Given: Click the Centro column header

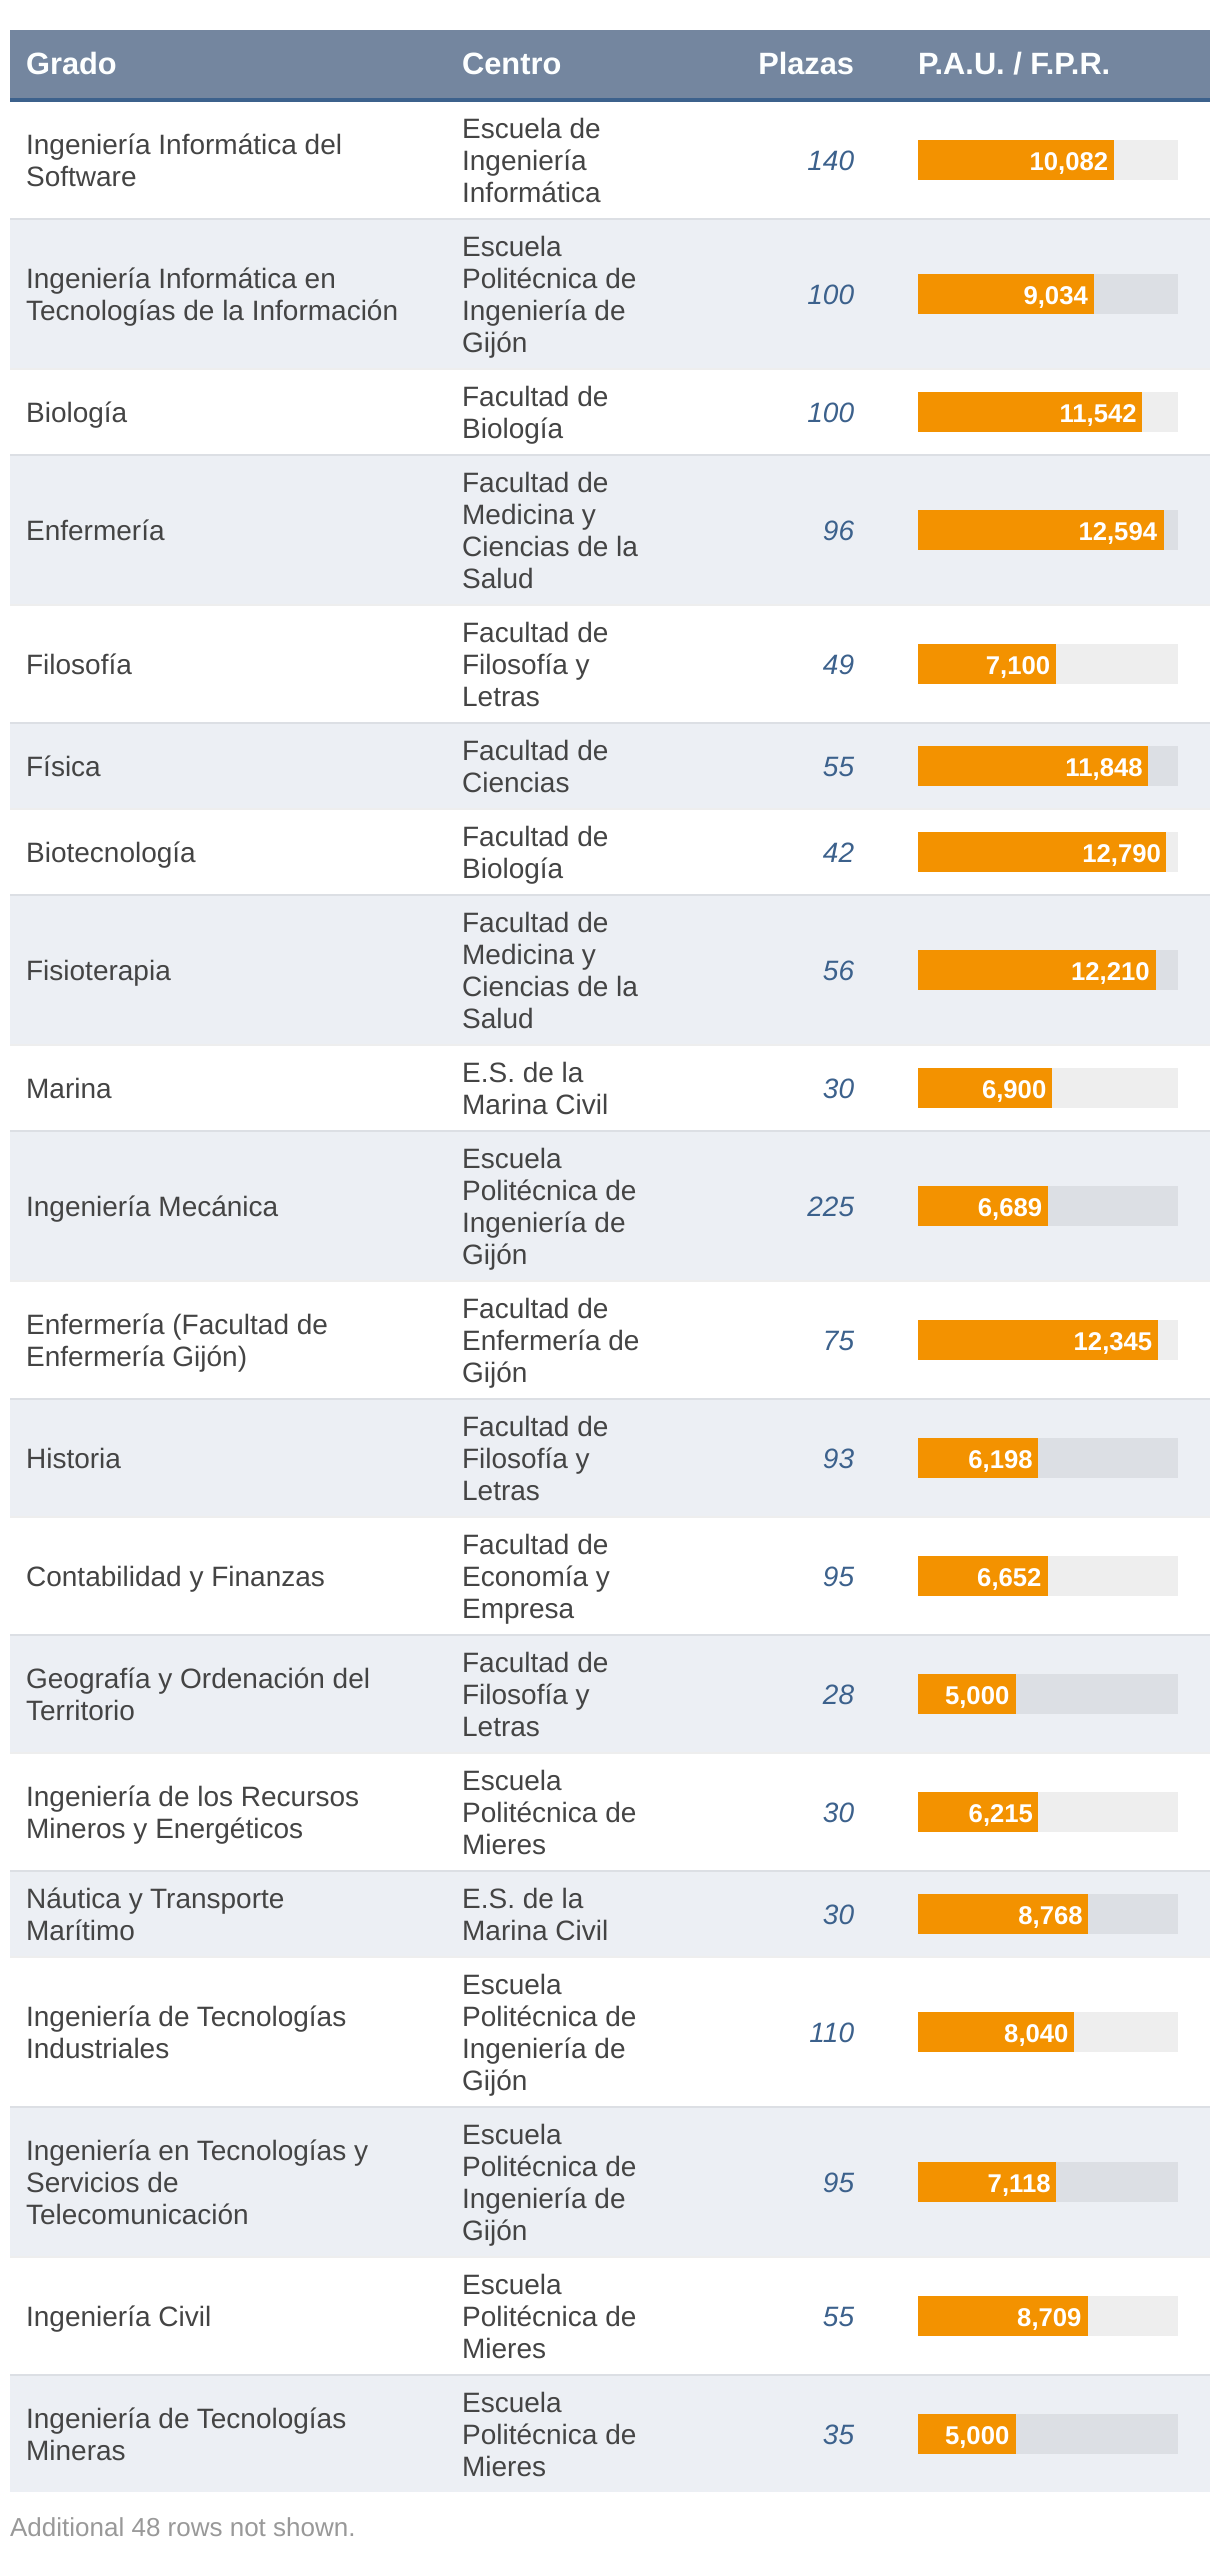Looking at the screenshot, I should [511, 64].
